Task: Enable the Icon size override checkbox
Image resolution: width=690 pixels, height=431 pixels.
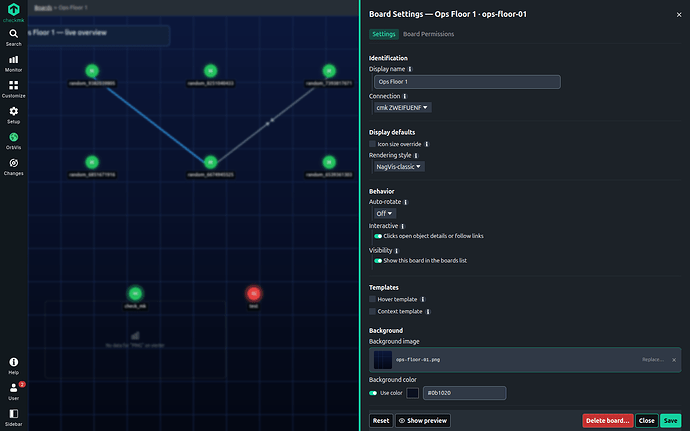Action: pos(372,144)
